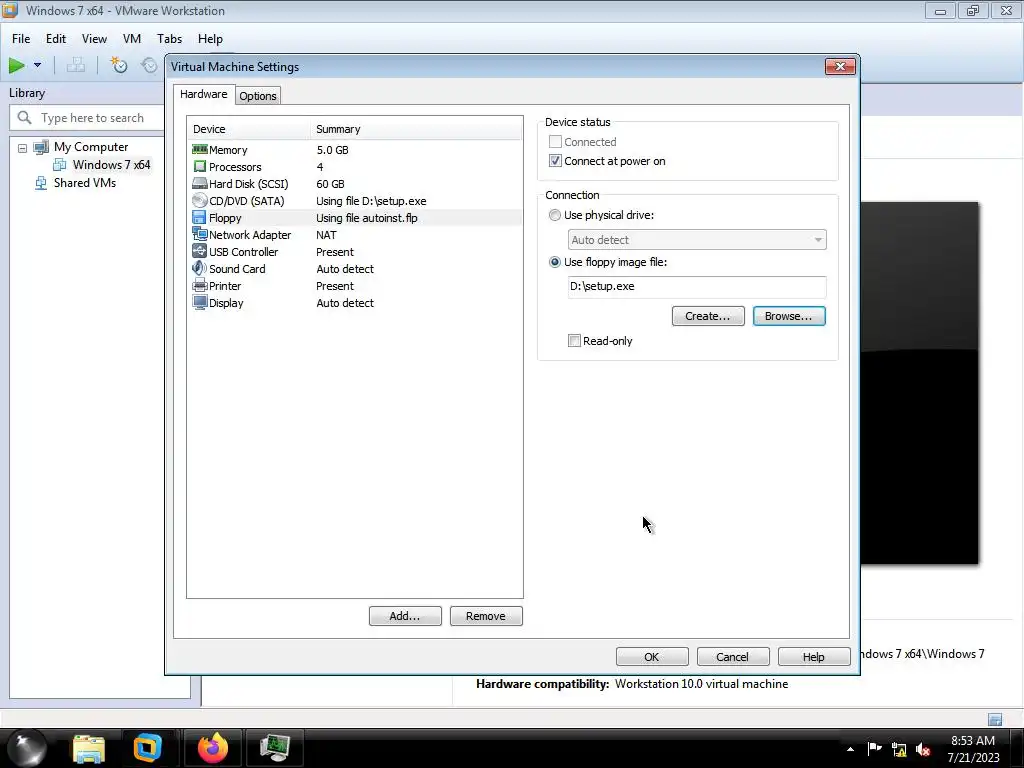The width and height of the screenshot is (1024, 768).
Task: Click the Hard Disk (SCSI) icon
Action: point(200,184)
